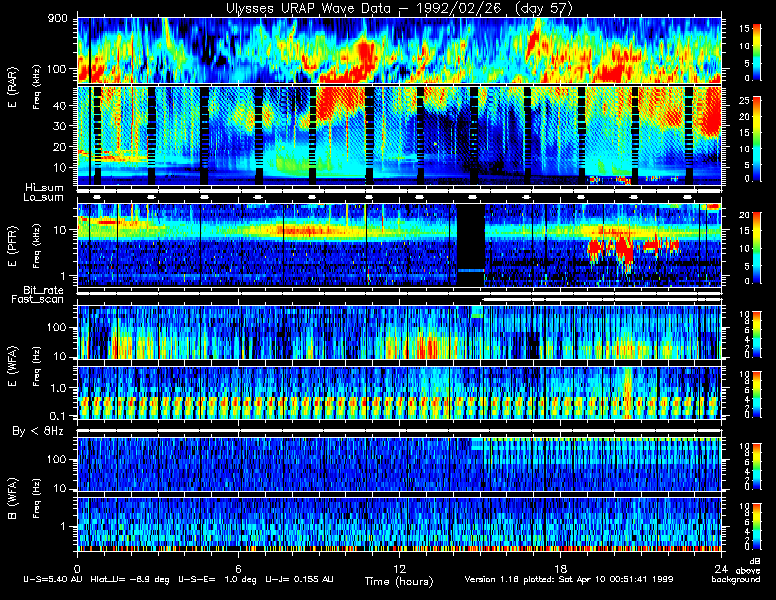The height and width of the screenshot is (600, 776).
Task: Click the plot title 'Ulysses URAP Wave Data'
Action: (310, 8)
